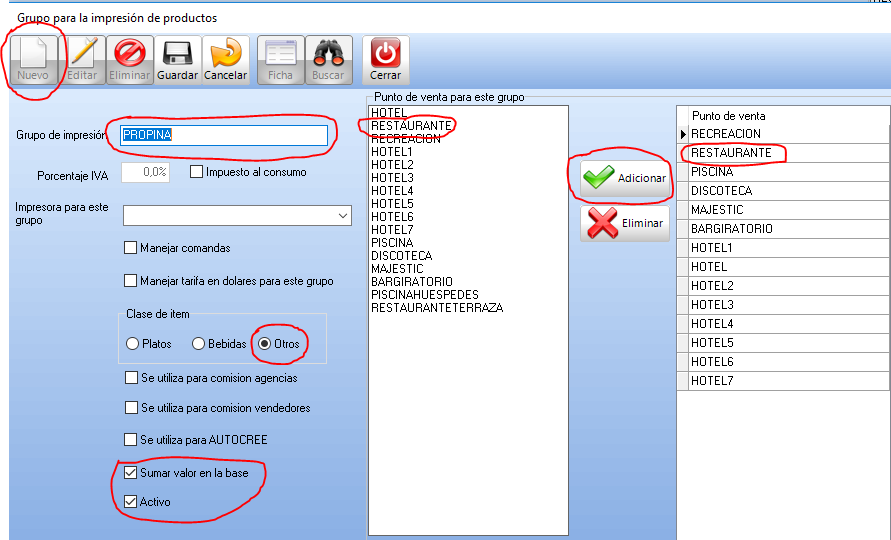The image size is (891, 540).
Task: Select PISCINA in the left list
Action: click(392, 243)
